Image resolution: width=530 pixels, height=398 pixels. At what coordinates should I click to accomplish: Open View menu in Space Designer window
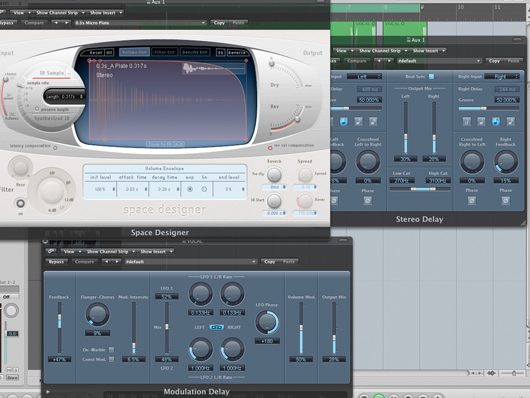coord(21,13)
